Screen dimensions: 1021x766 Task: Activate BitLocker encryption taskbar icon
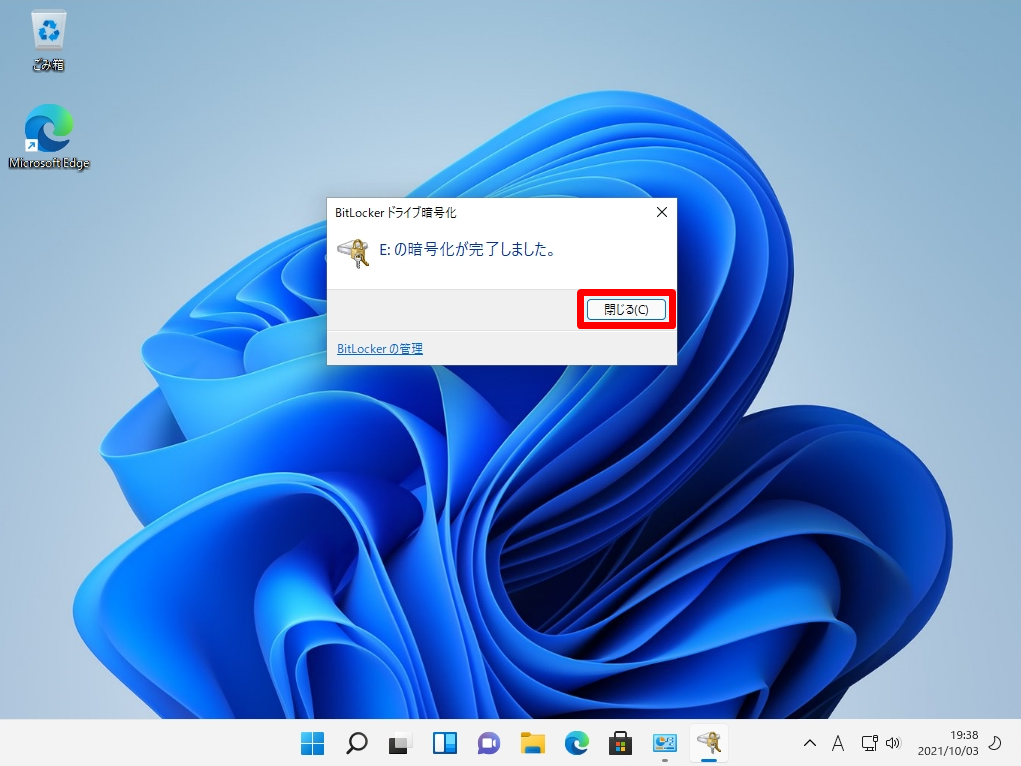pyautogui.click(x=708, y=743)
